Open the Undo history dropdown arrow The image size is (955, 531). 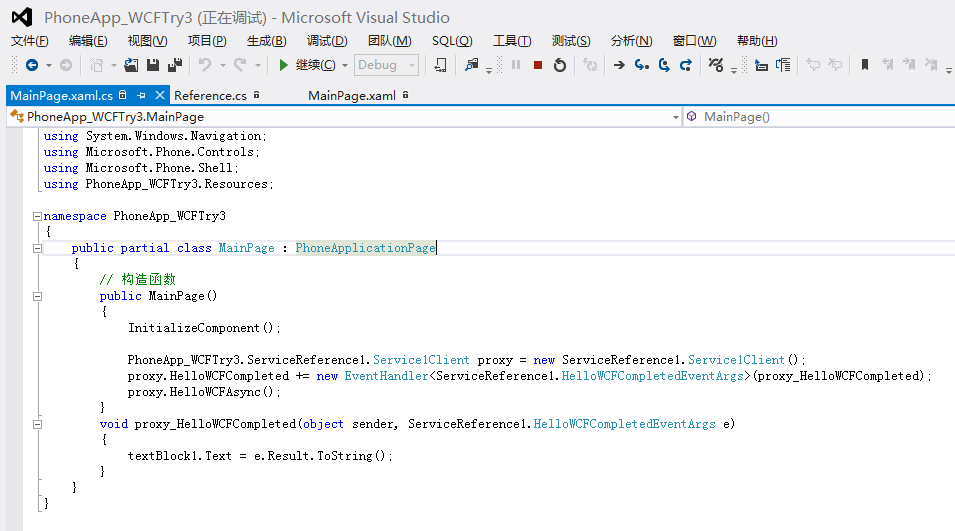pyautogui.click(x=222, y=65)
